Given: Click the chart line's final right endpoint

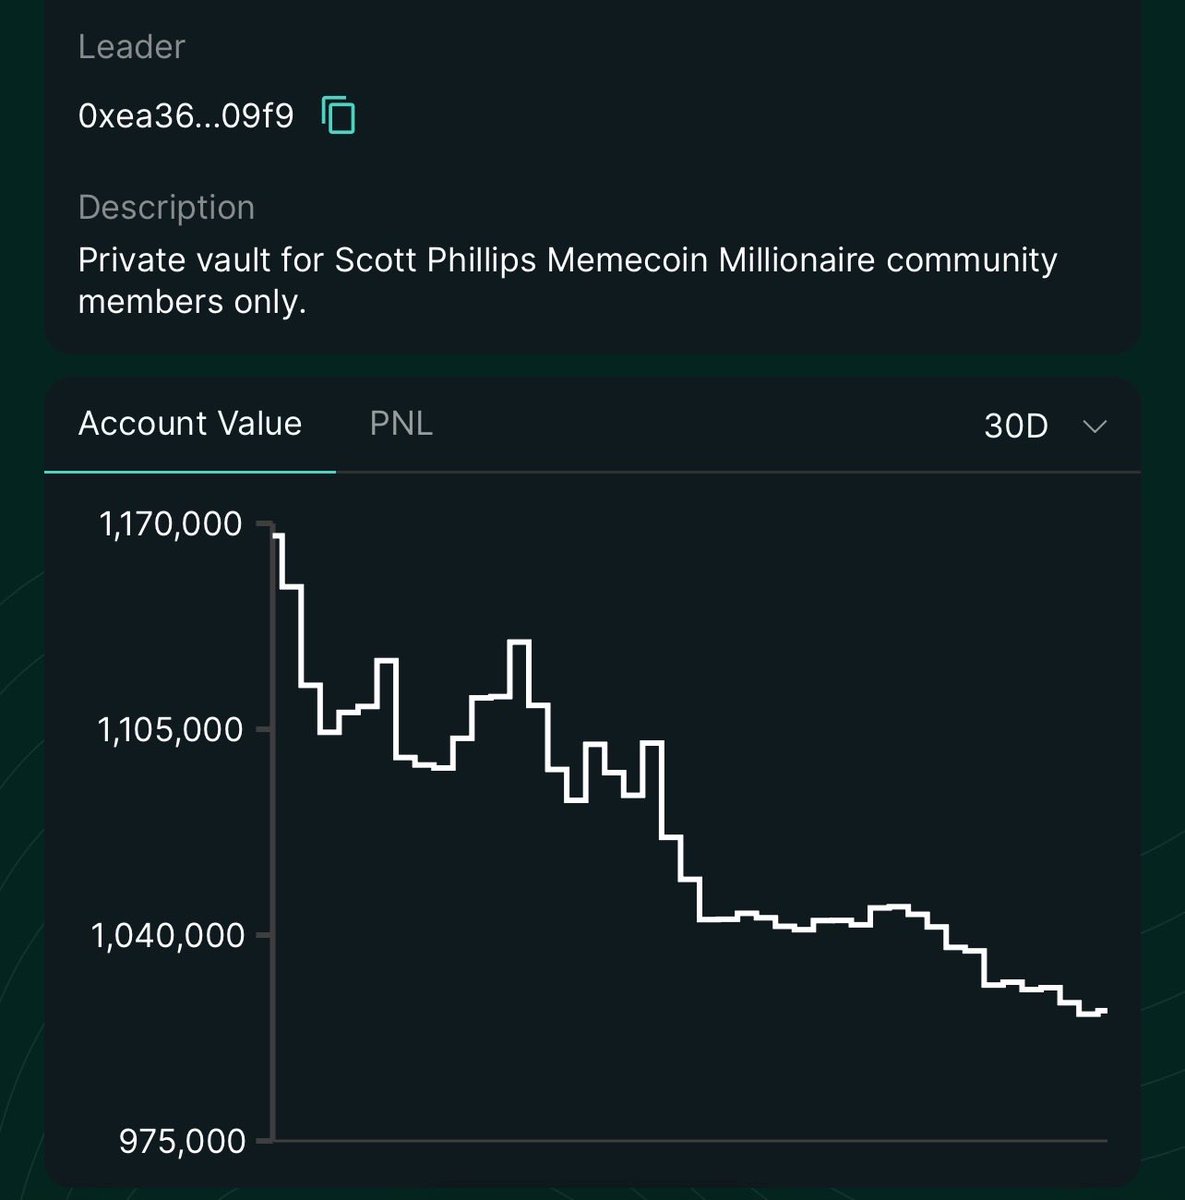Looking at the screenshot, I should (1105, 1011).
